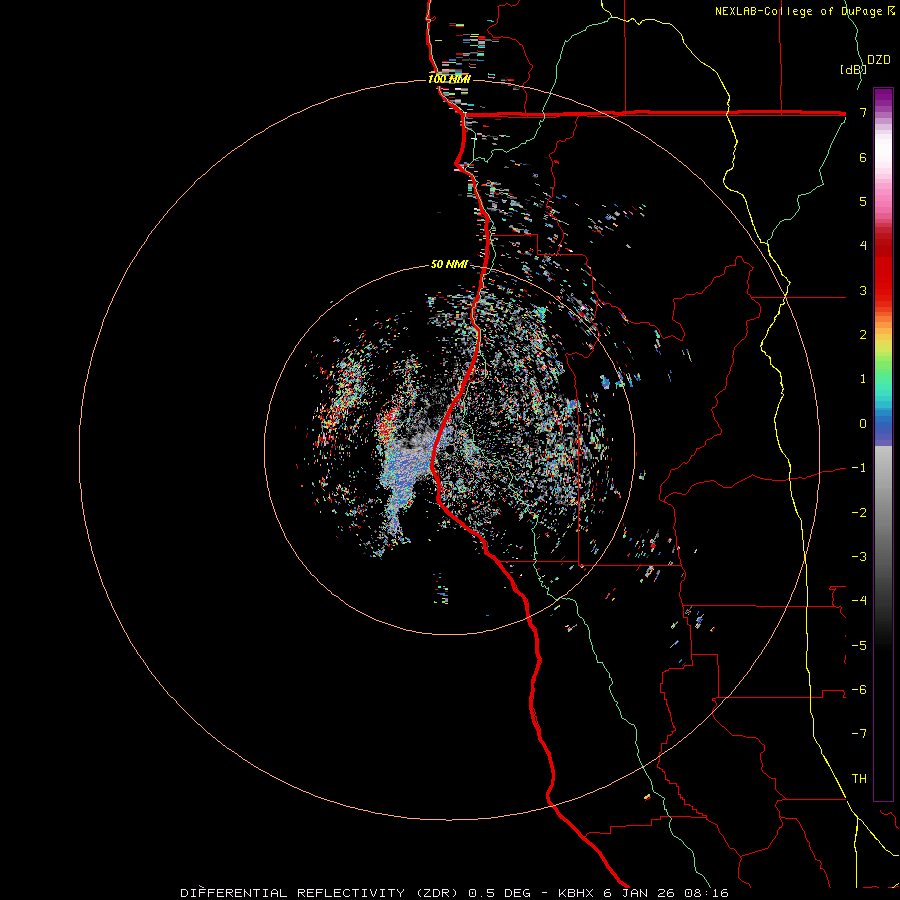Click the scale value 1

[863, 379]
